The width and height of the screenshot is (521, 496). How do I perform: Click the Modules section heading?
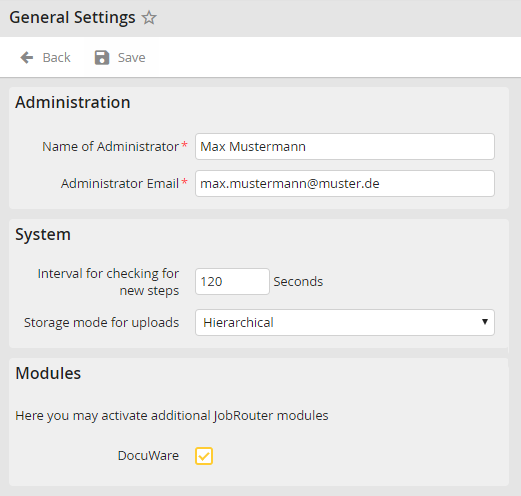(48, 373)
